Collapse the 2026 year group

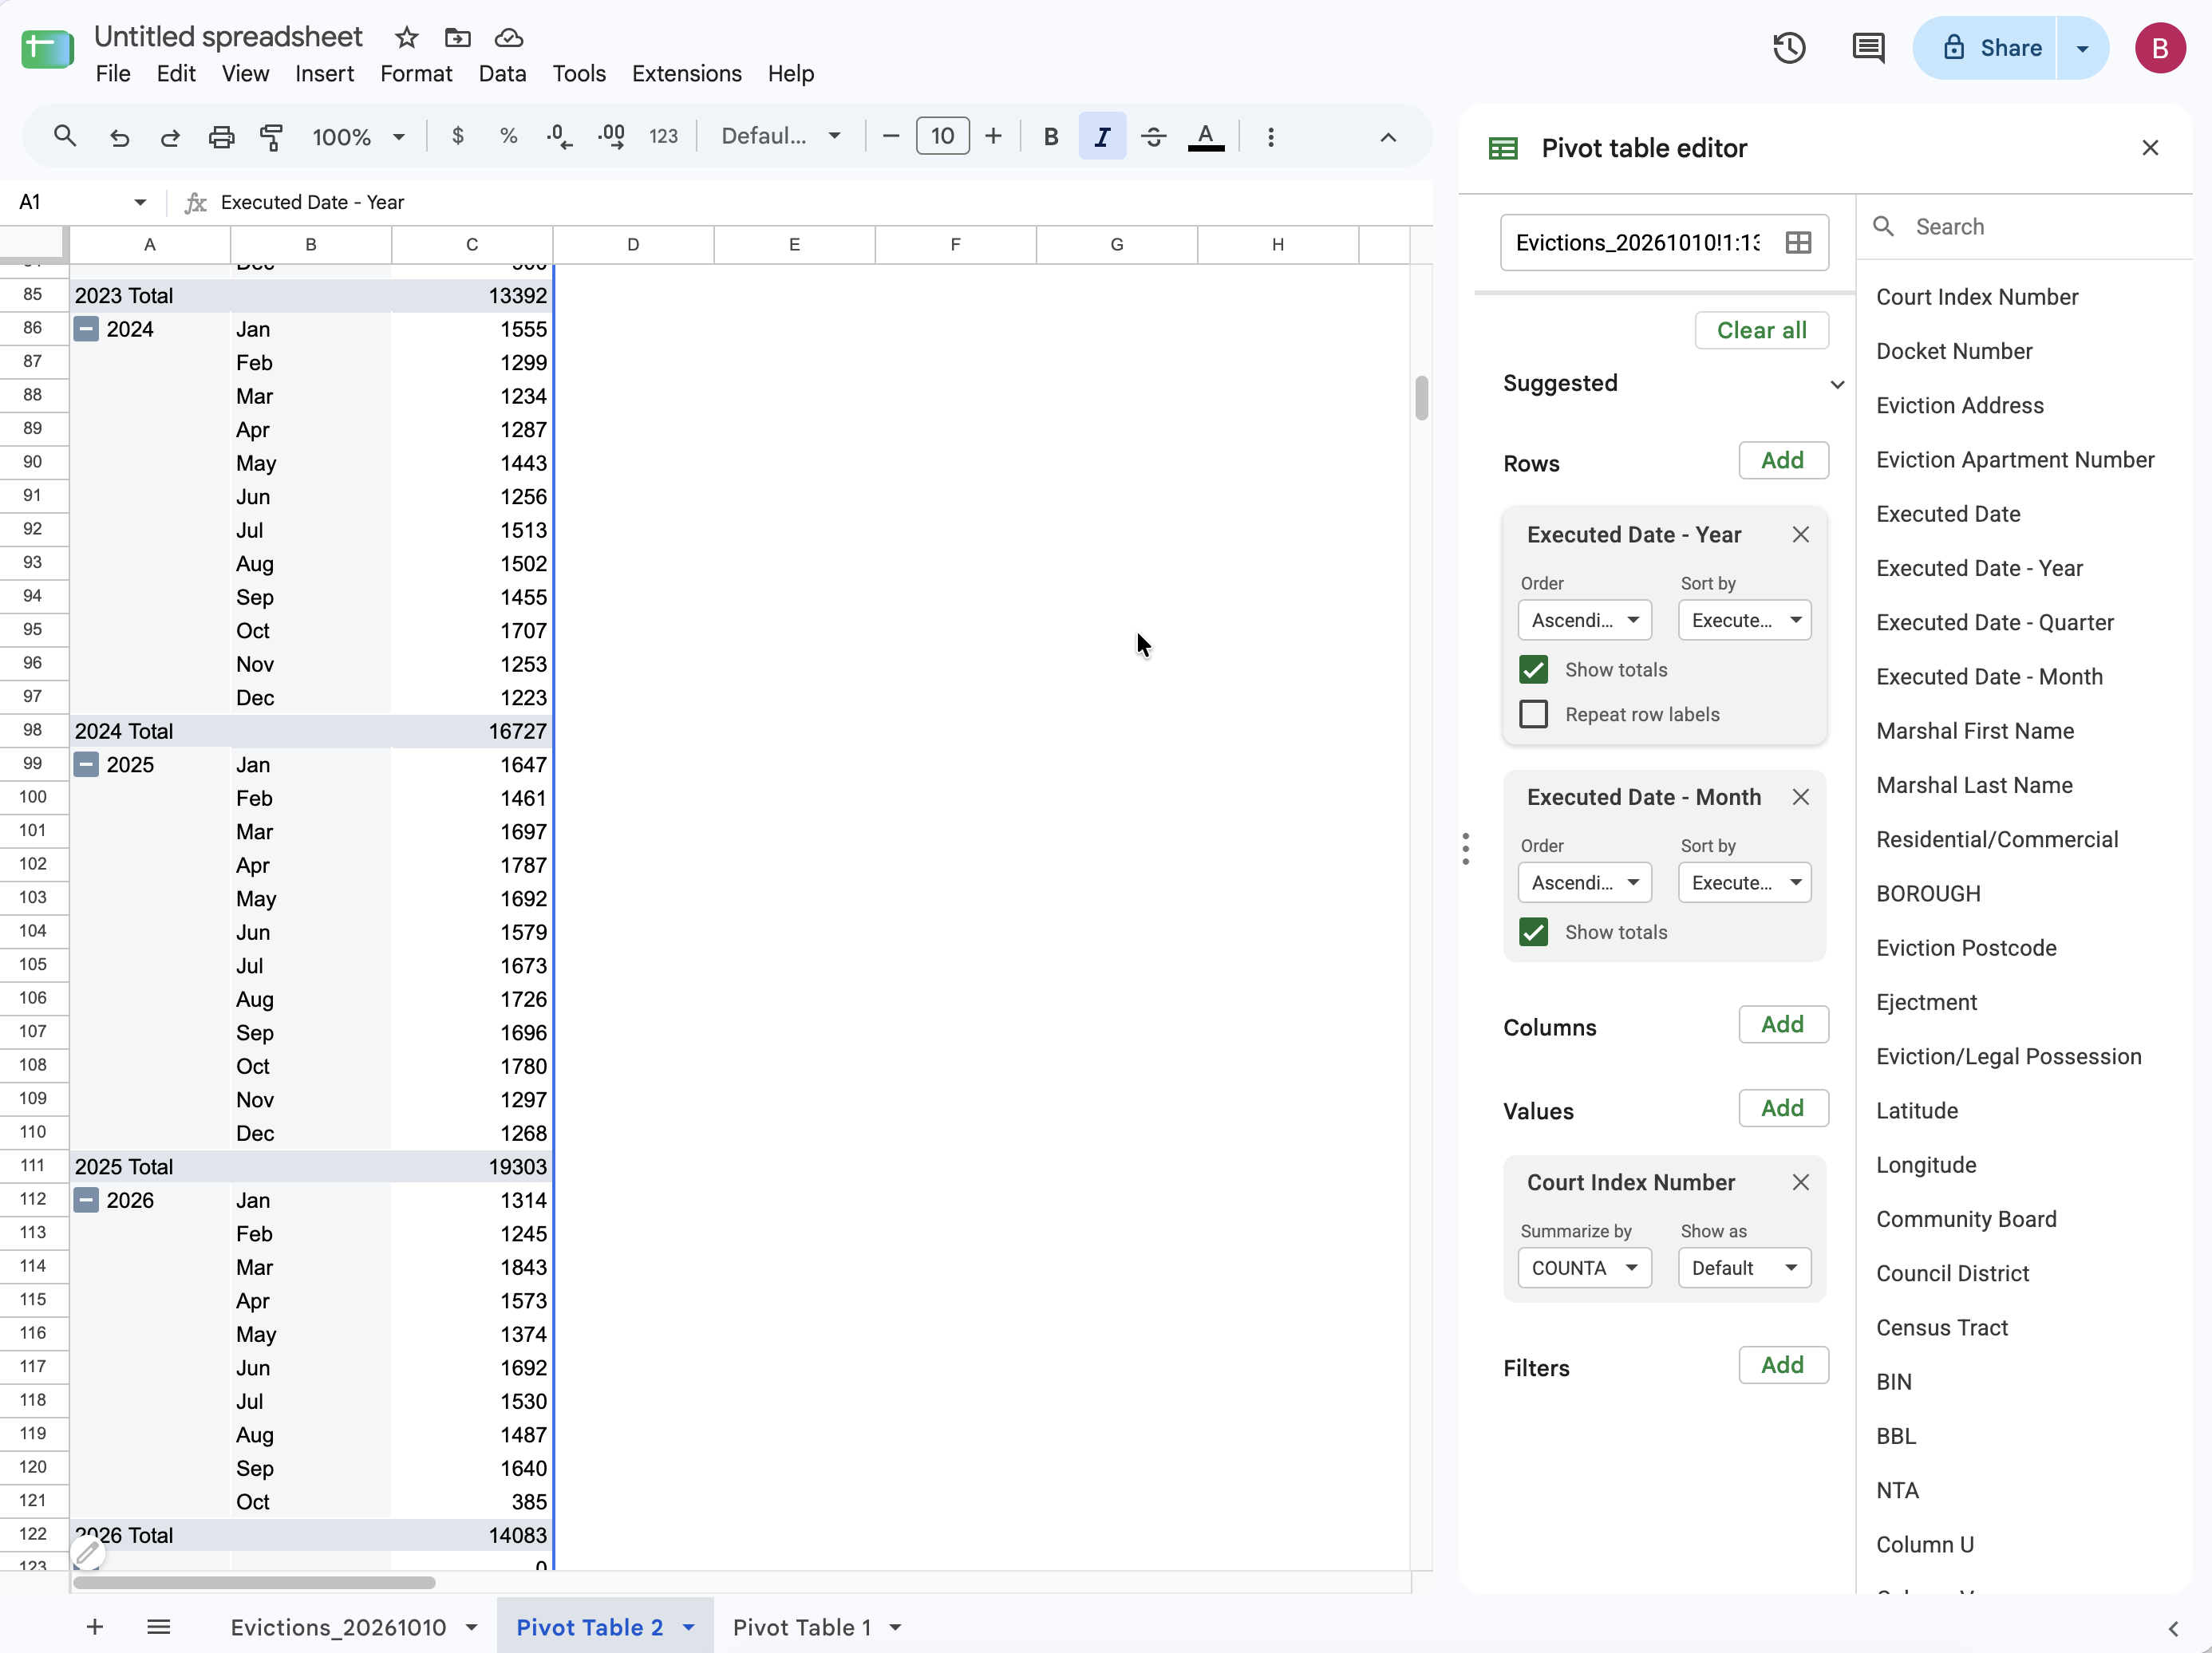point(87,1200)
